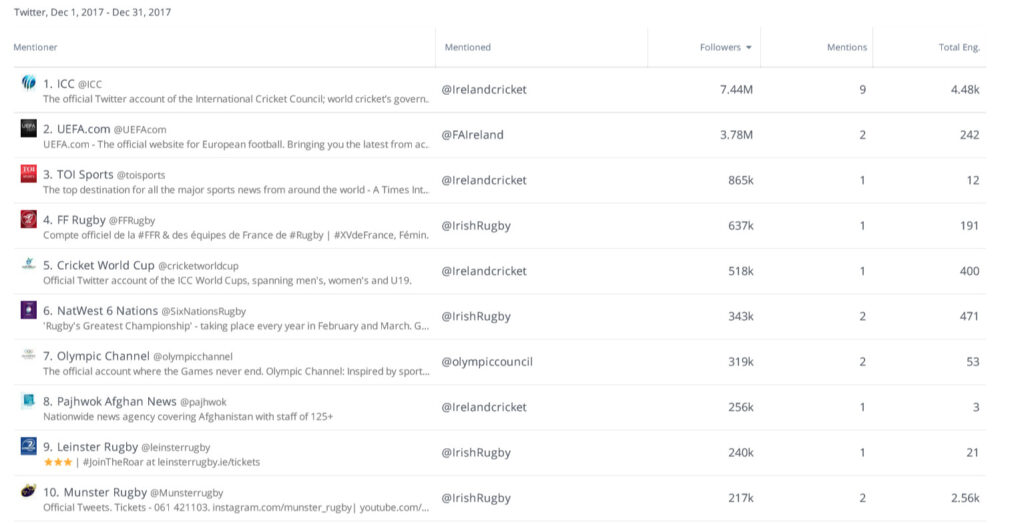Screen dimensions: 1024x523
Task: Open the @Munsterrugby handle link
Action: coord(186,494)
